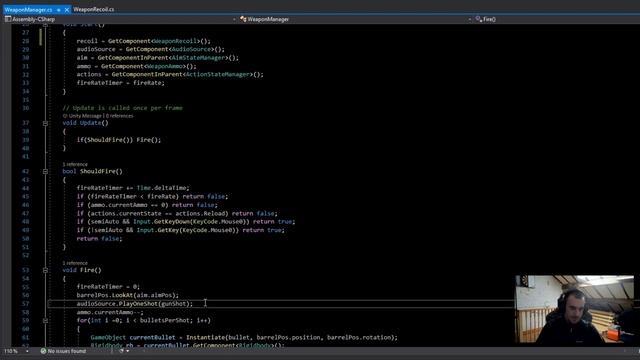Viewport: 640px width, 360px height.
Task: Click 'aim = GetComponentInParent<AimStateManager>();' line
Action: 158,58
